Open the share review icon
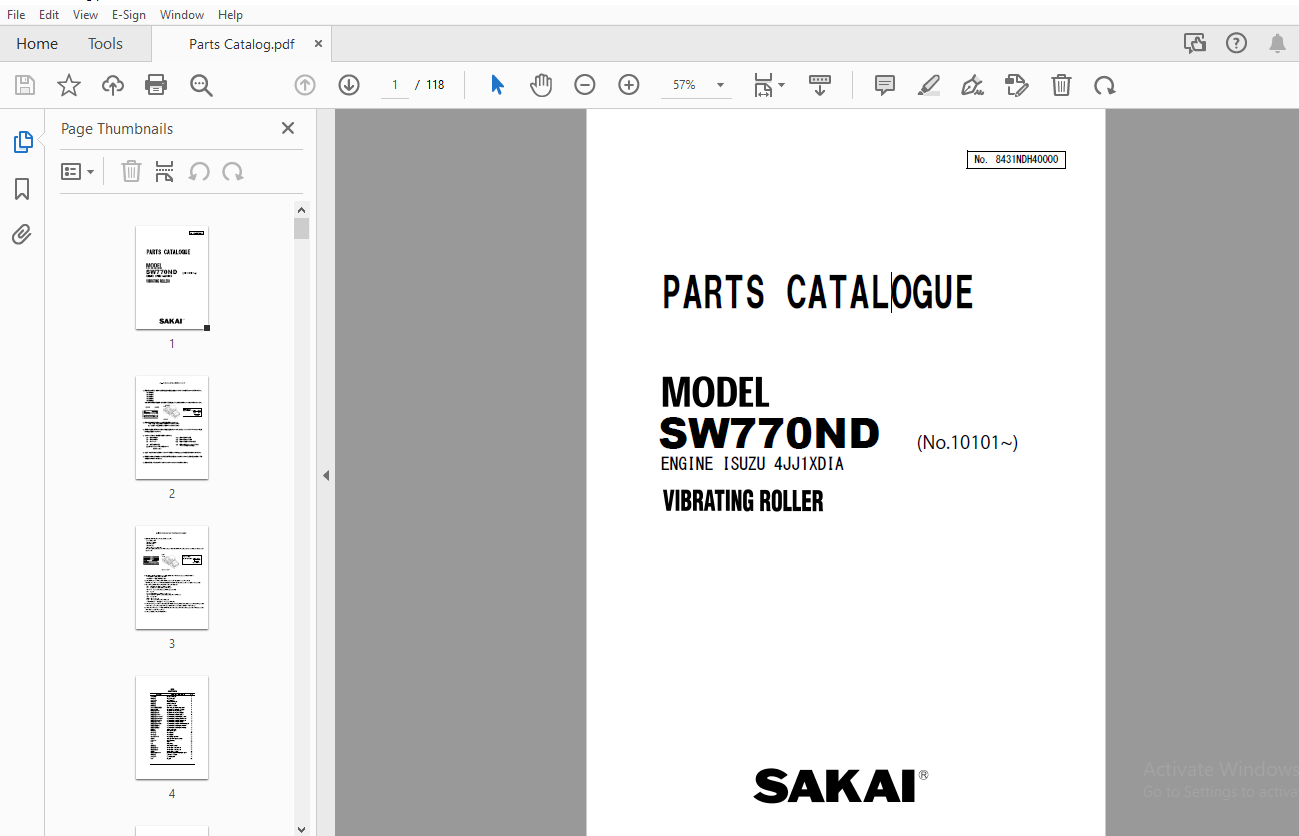1299x836 pixels. click(1194, 43)
